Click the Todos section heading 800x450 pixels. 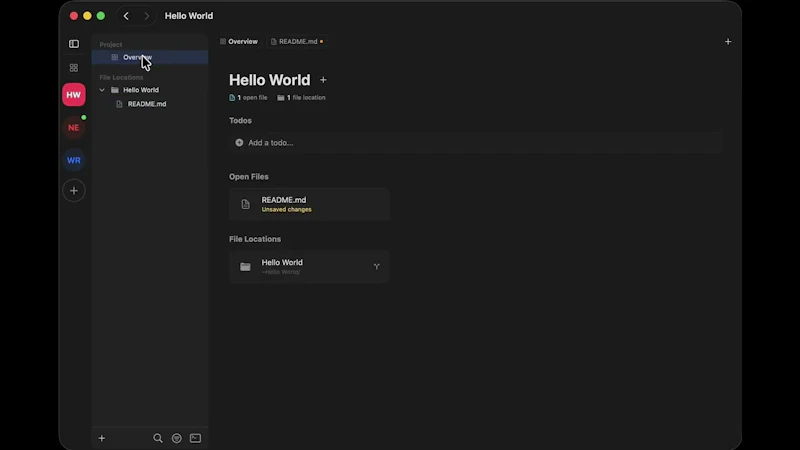pos(240,121)
